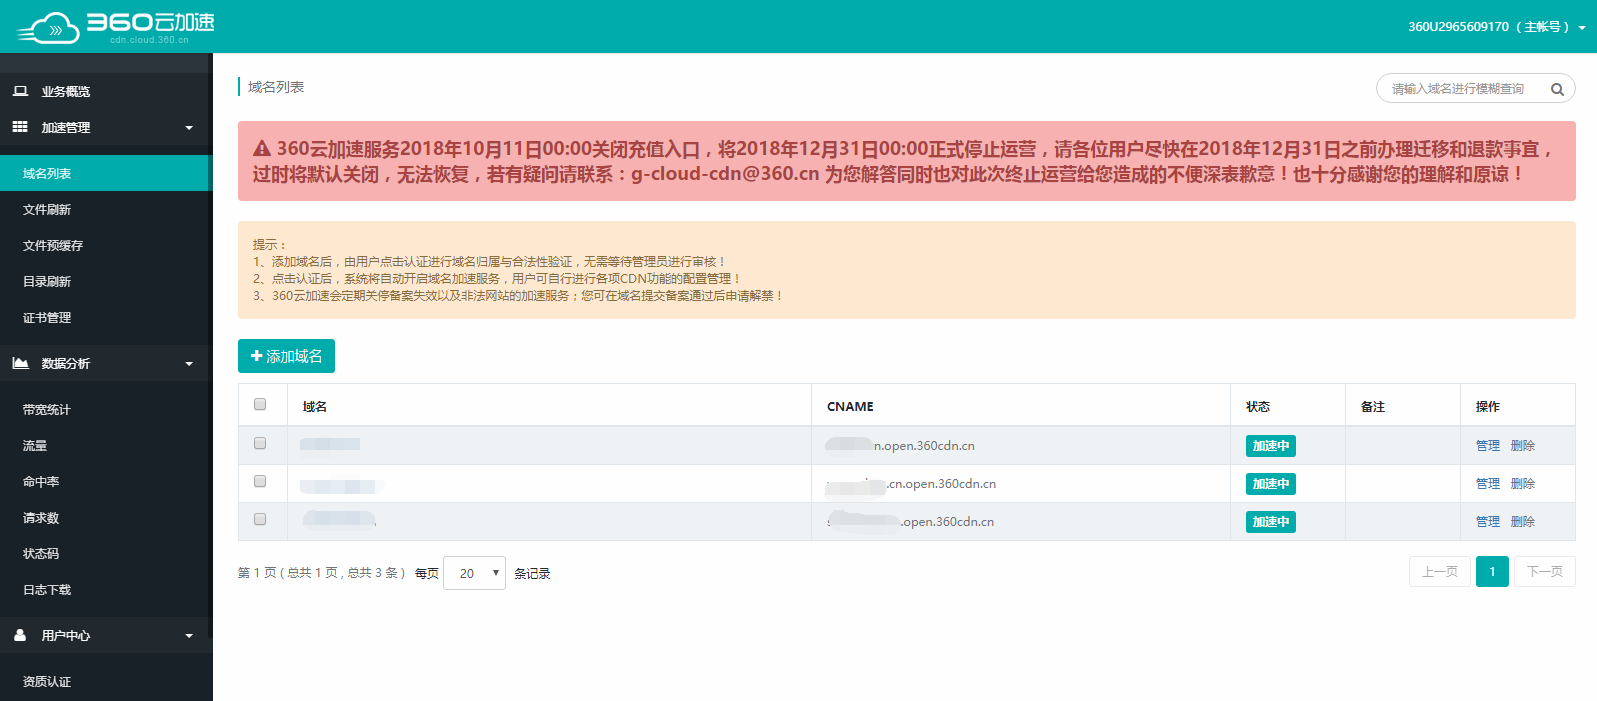Click the red warning triangle icon

coord(262,148)
